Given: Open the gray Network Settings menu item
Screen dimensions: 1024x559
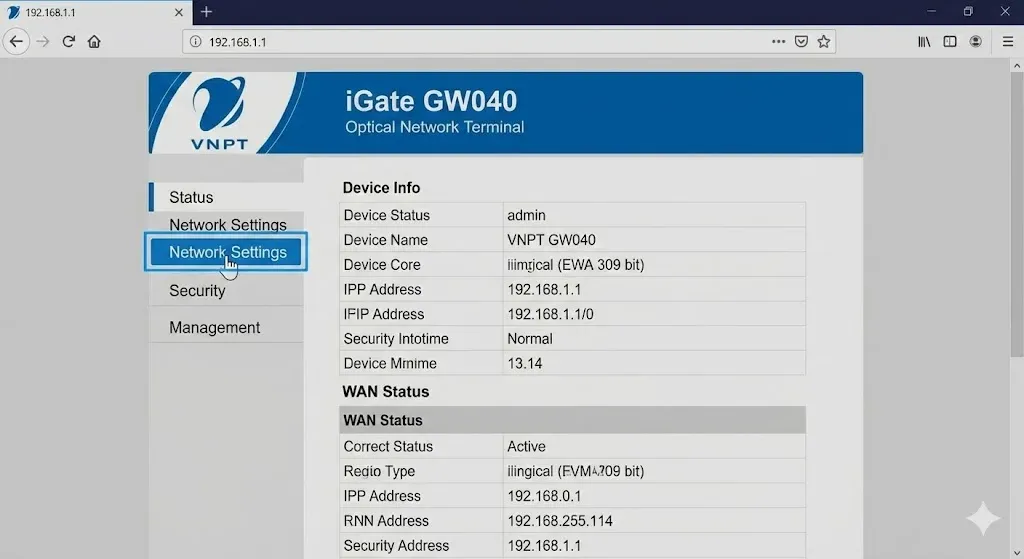Looking at the screenshot, I should tap(226, 224).
